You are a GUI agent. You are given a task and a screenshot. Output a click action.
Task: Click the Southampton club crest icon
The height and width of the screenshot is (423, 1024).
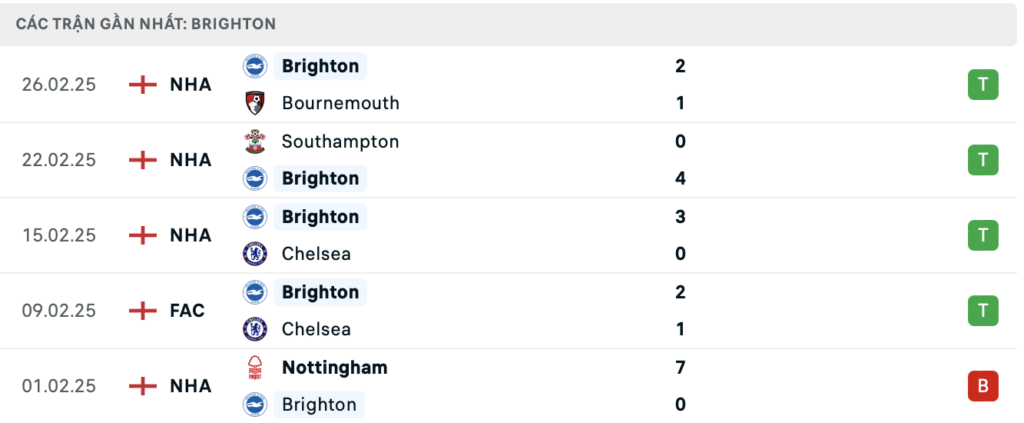pyautogui.click(x=255, y=142)
